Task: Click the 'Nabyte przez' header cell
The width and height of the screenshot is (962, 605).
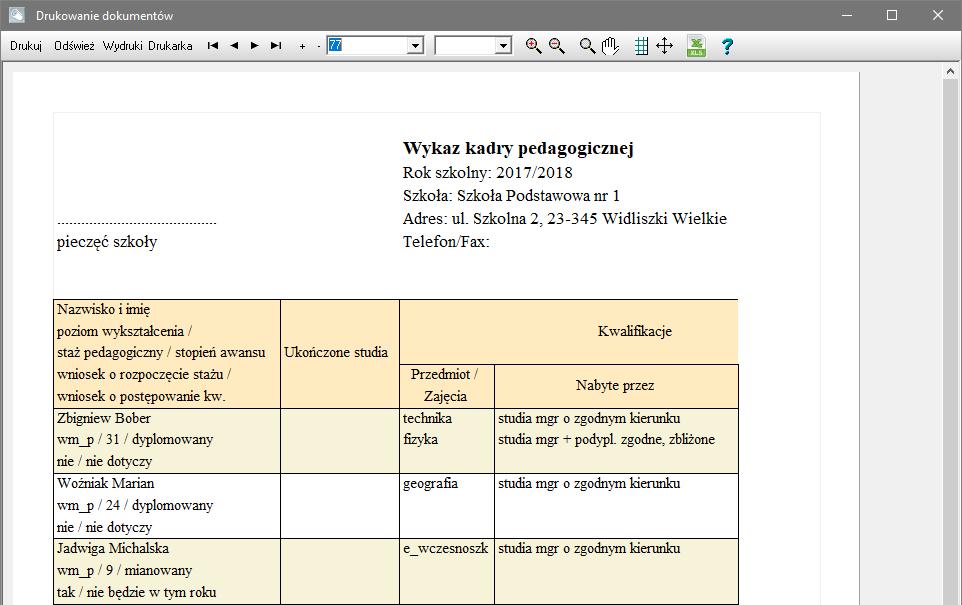Action: pos(615,385)
